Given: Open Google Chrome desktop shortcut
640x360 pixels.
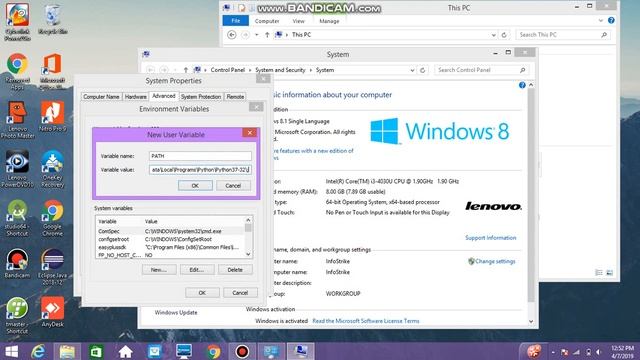Looking at the screenshot, I should pyautogui.click(x=52, y=218).
